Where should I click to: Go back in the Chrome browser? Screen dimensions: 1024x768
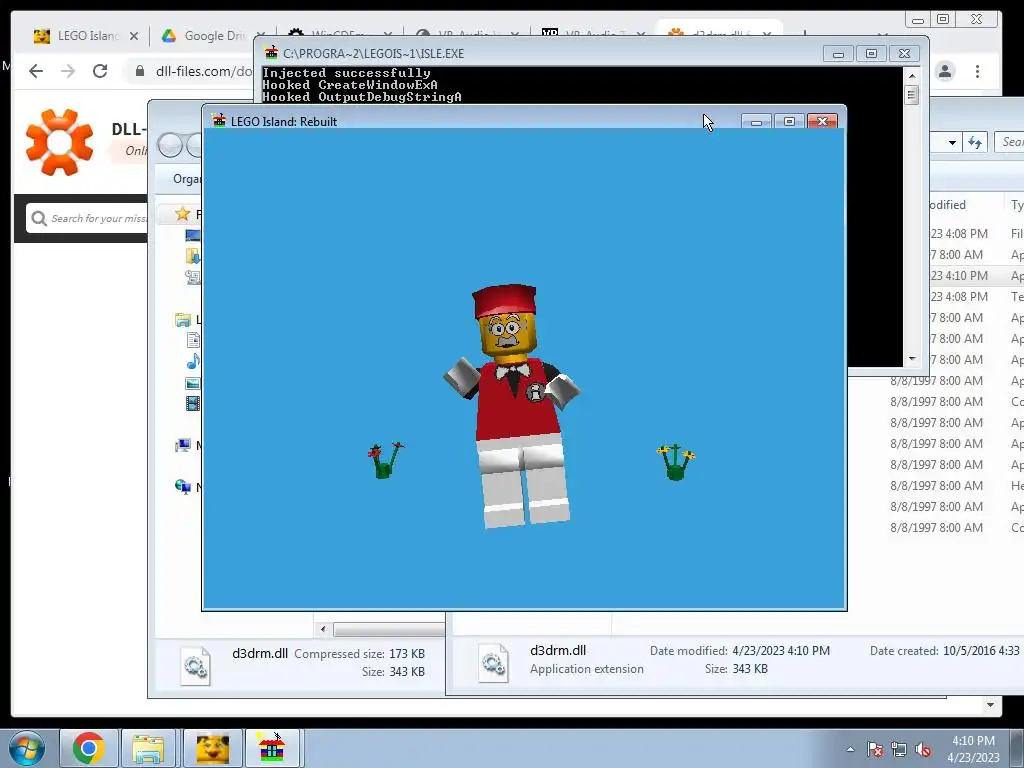(x=36, y=71)
